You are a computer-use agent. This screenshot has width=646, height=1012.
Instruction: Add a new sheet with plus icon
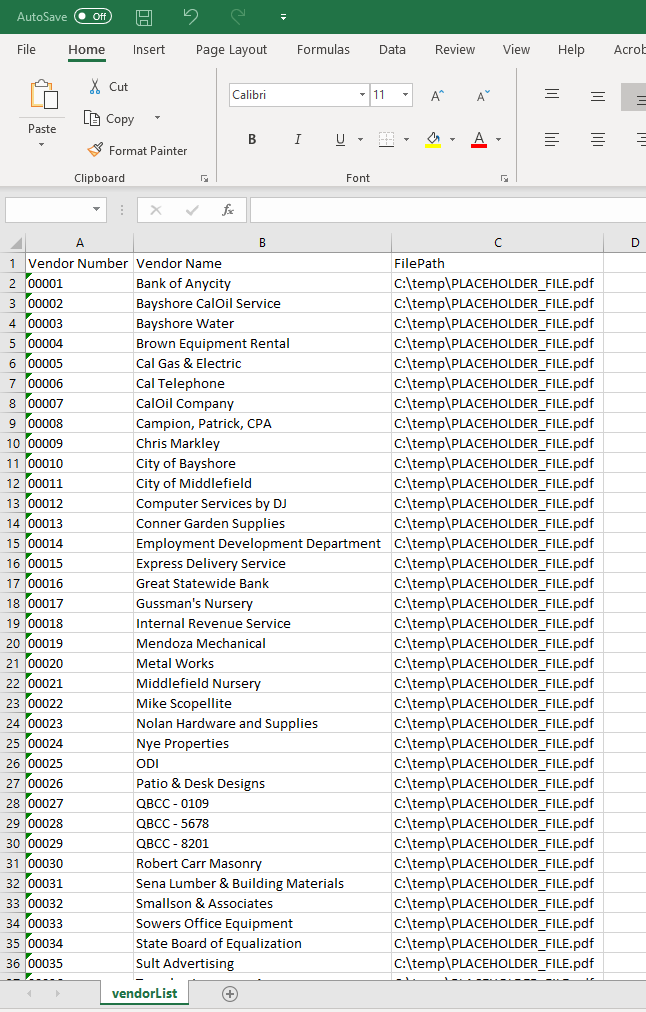pos(230,993)
